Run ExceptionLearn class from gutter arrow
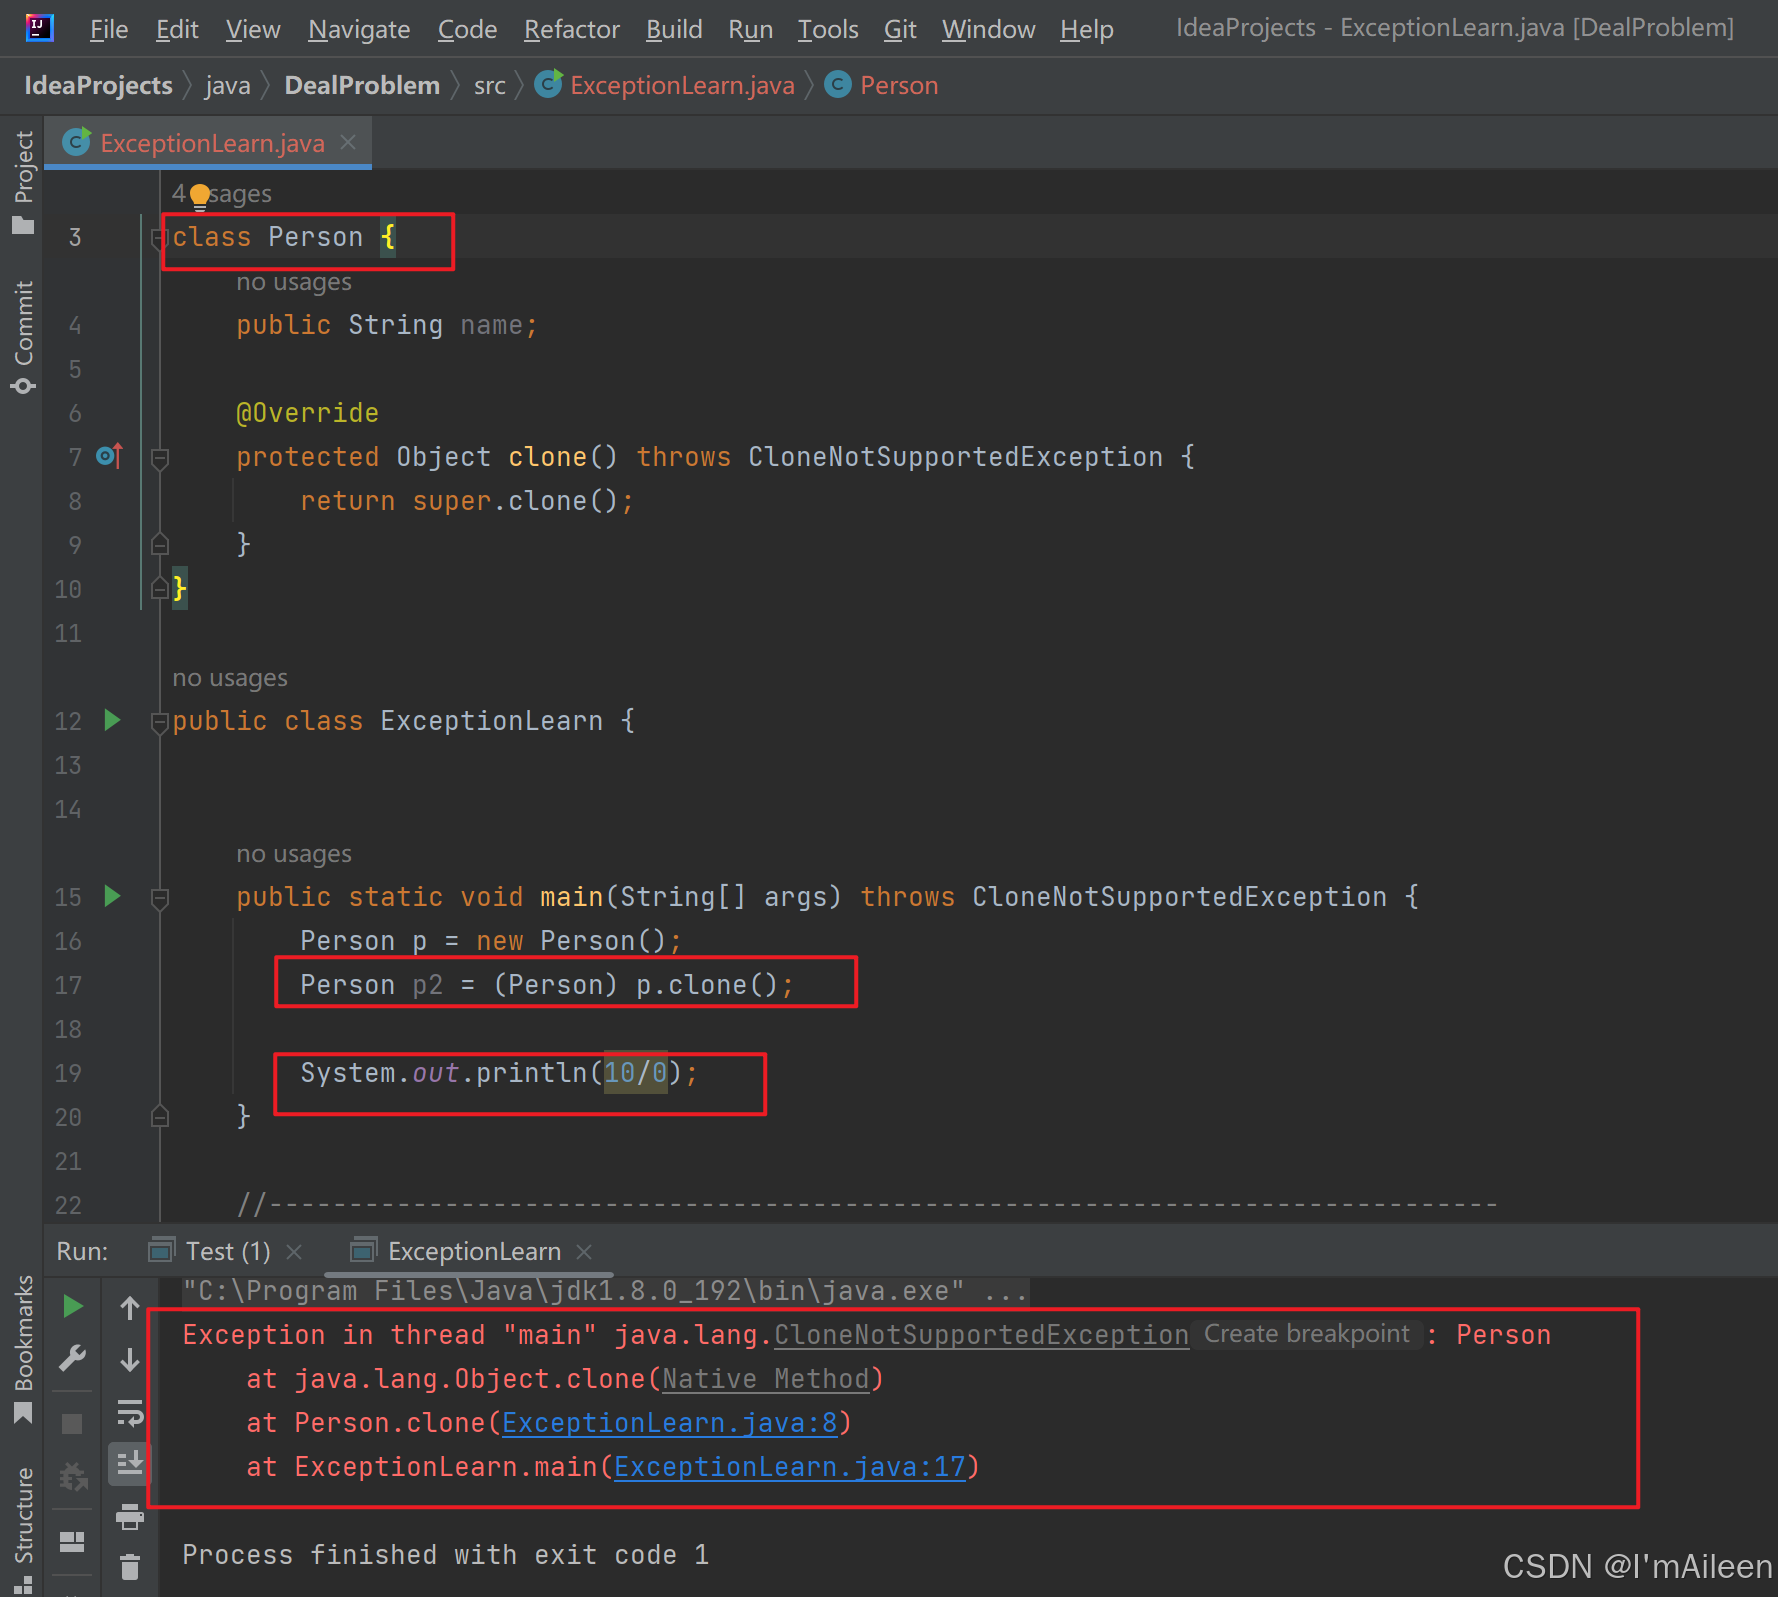The width and height of the screenshot is (1778, 1597). (x=112, y=720)
